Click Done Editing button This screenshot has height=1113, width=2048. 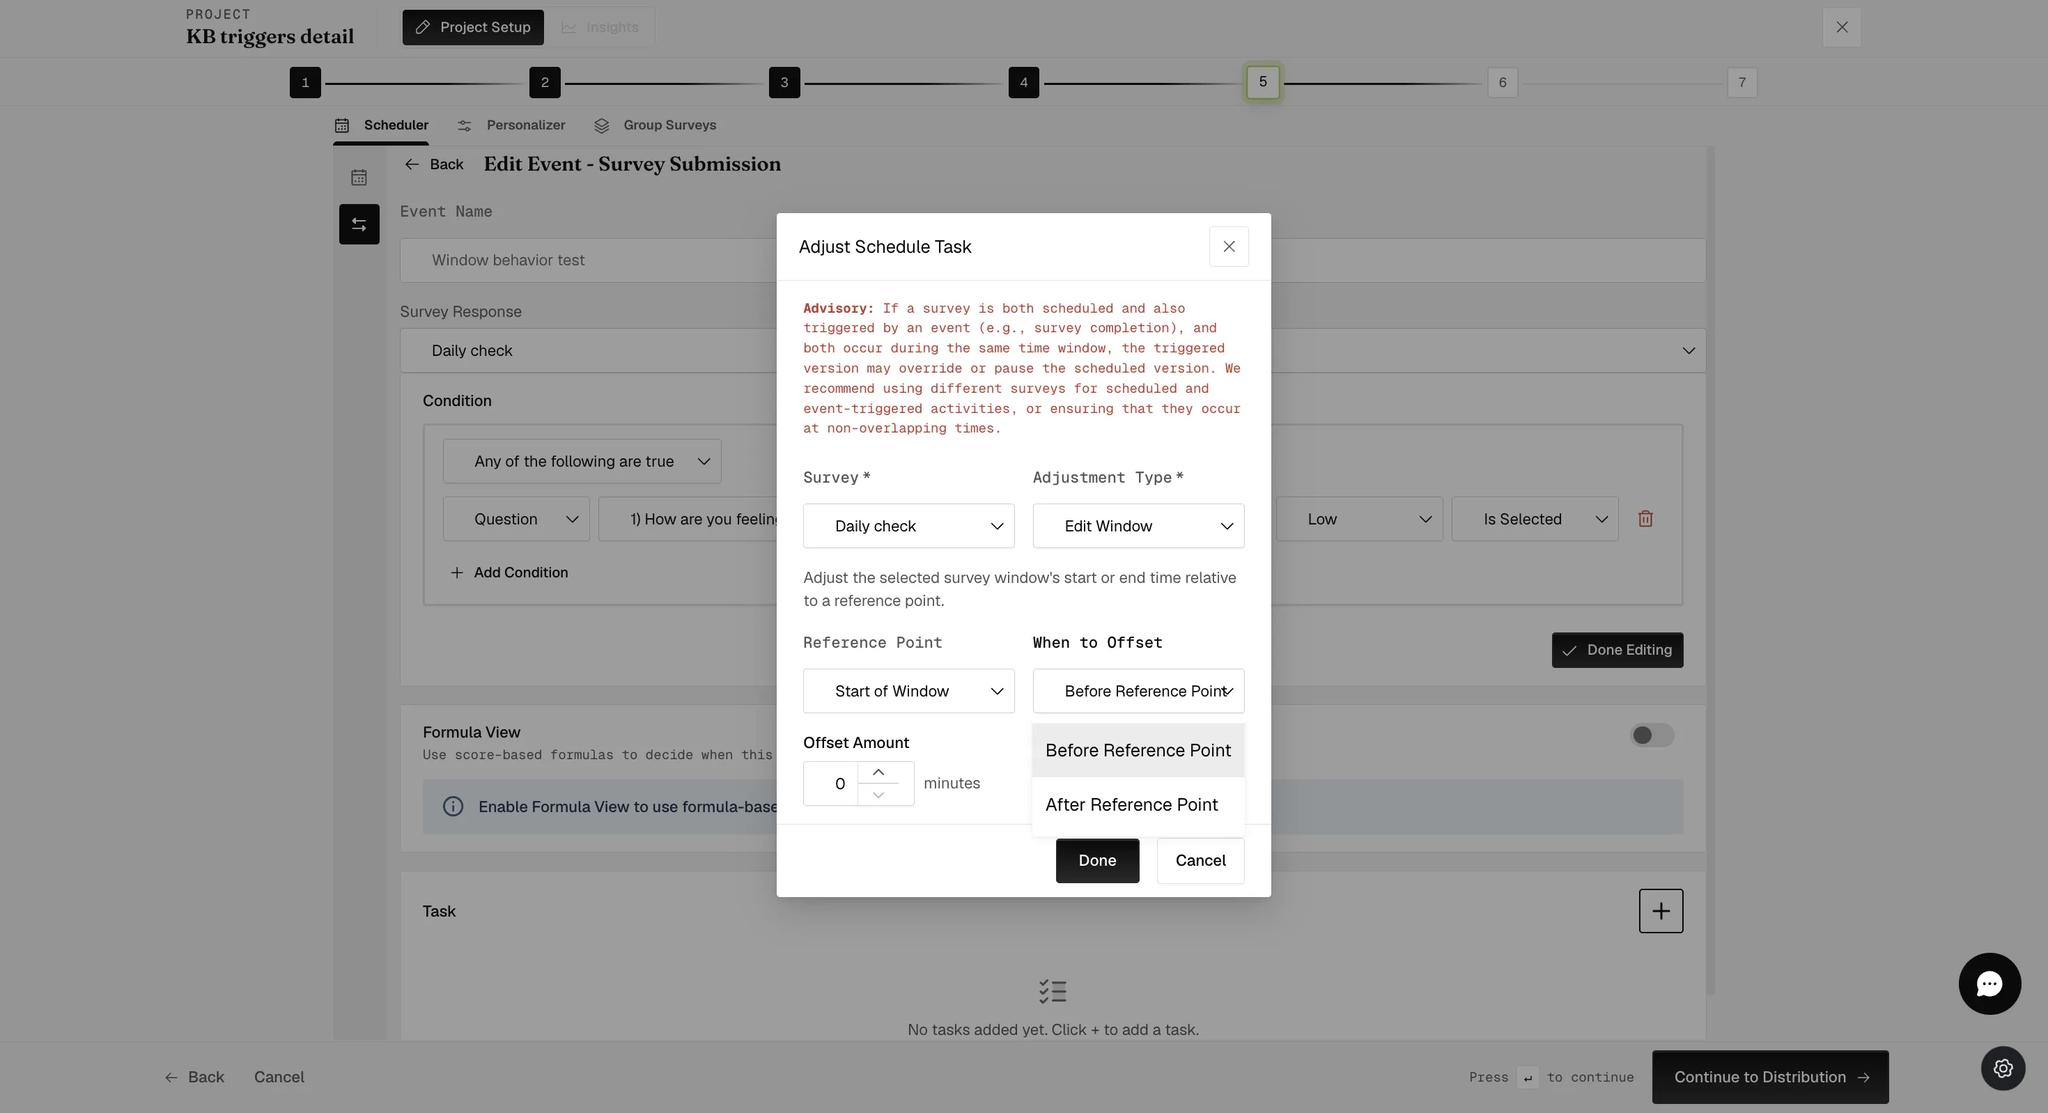[1617, 650]
